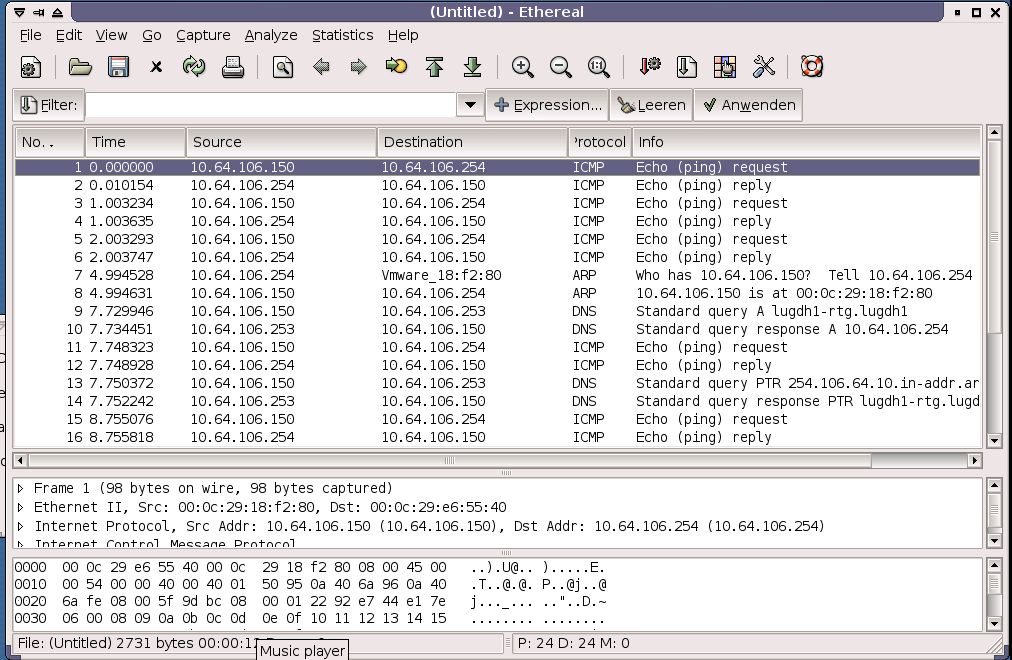The width and height of the screenshot is (1012, 660).
Task: Select packet 7, the ARP Who has 10.64.106.150 row
Action: [x=497, y=275]
